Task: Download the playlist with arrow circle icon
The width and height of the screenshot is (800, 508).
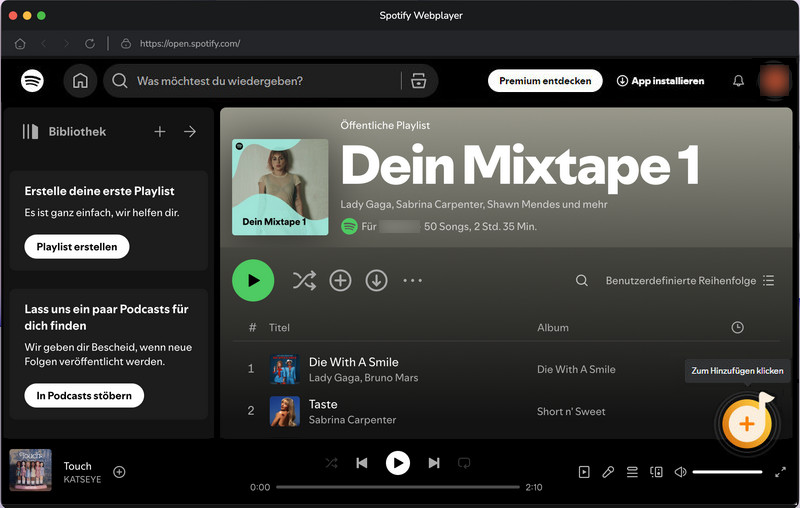Action: point(377,281)
